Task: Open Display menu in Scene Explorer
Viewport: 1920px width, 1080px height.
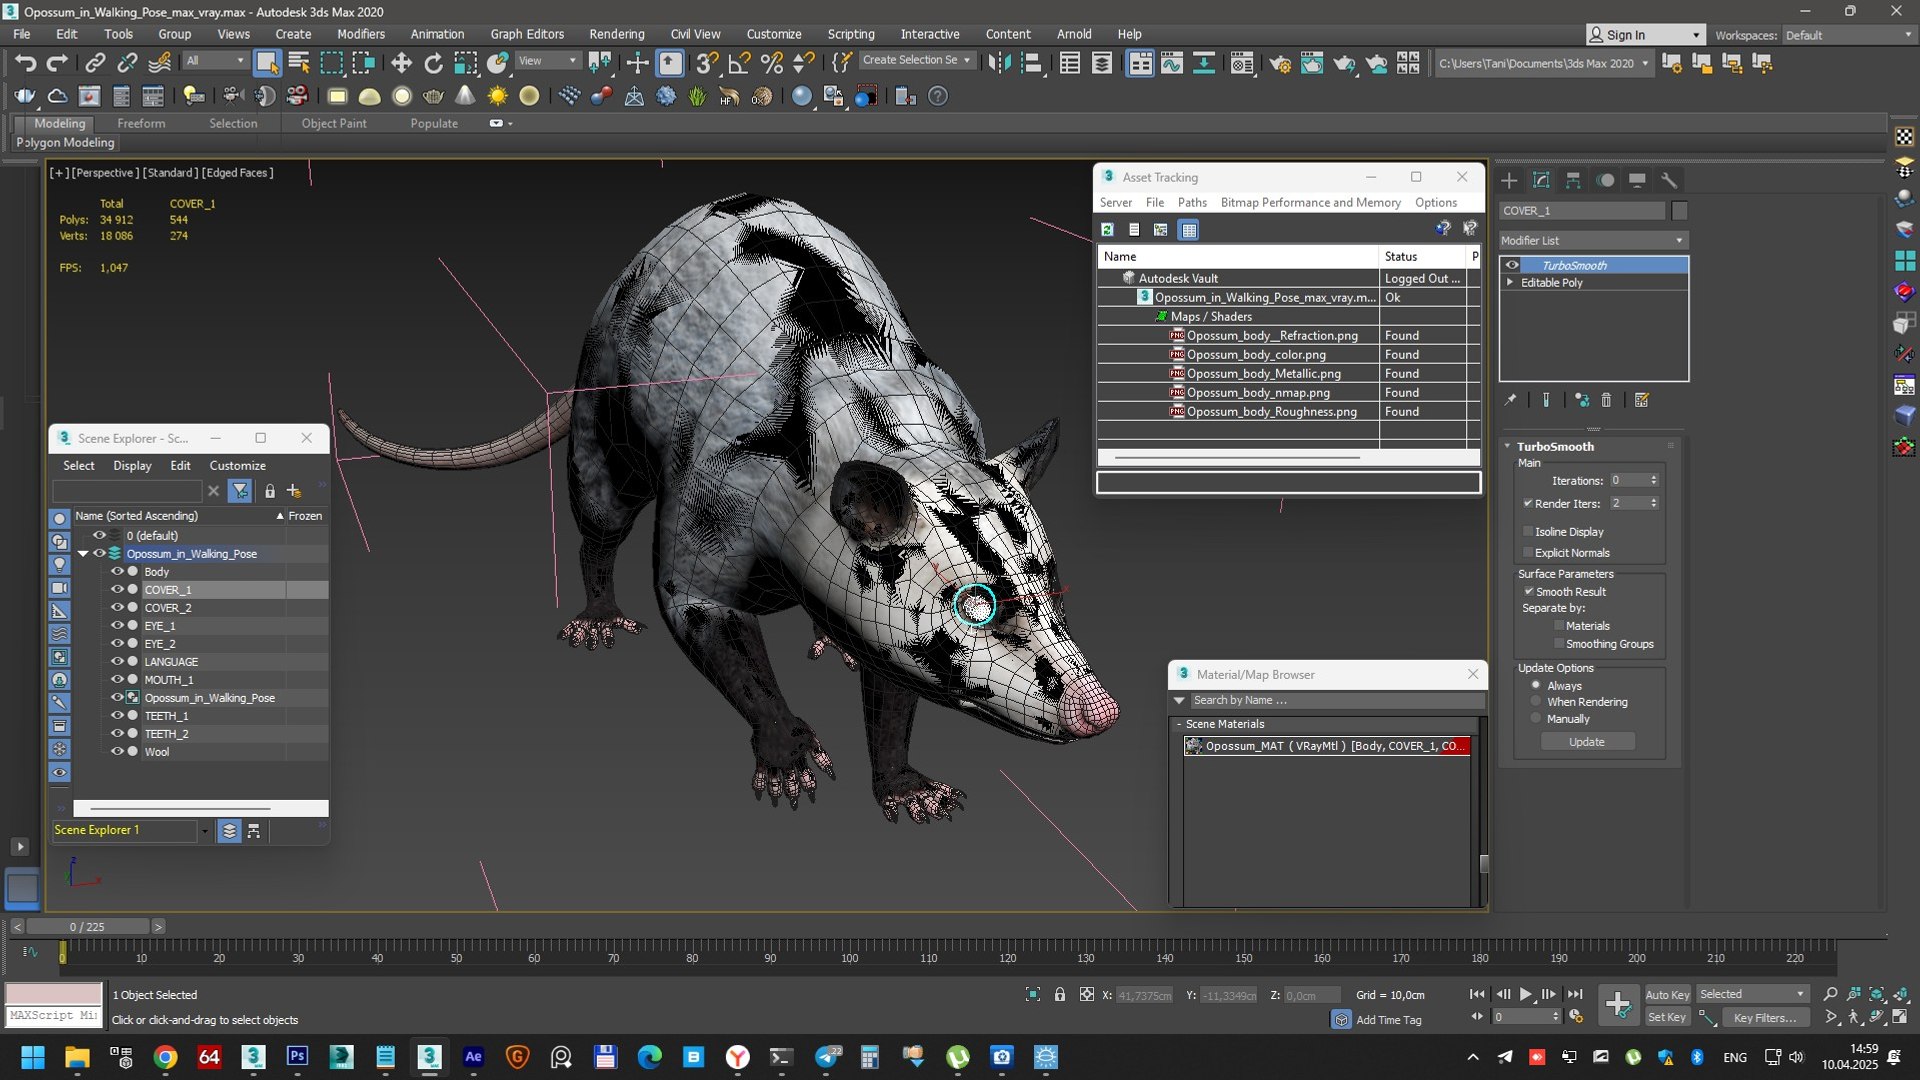Action: click(x=132, y=465)
